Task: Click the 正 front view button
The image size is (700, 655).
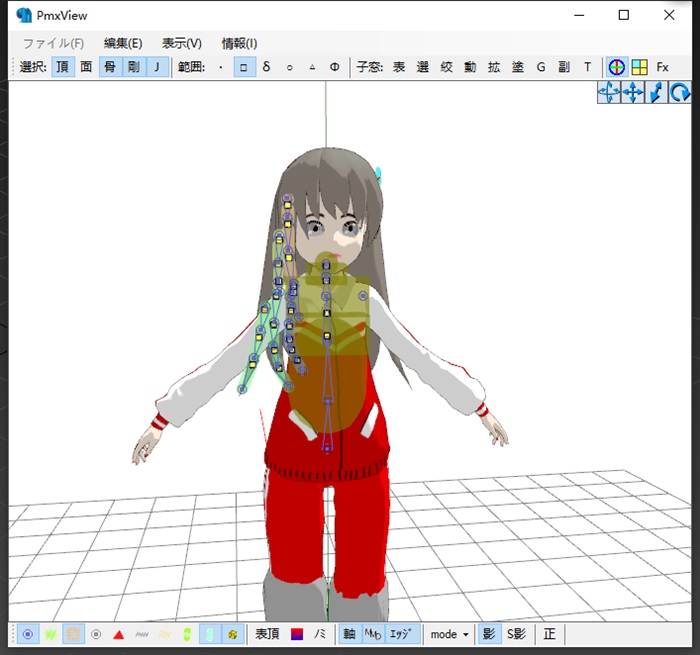Action: pos(549,634)
